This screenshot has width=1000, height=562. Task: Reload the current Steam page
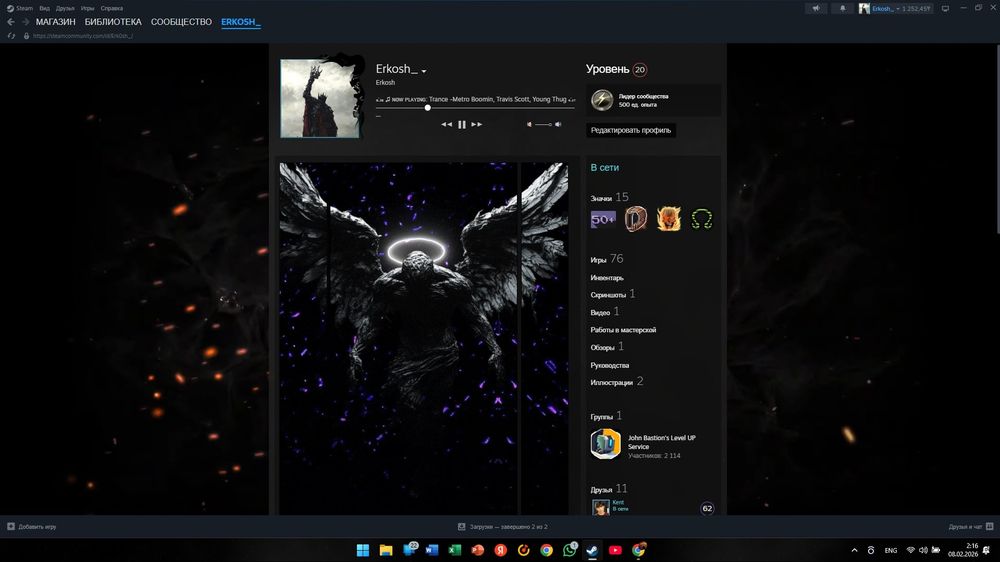[11, 36]
